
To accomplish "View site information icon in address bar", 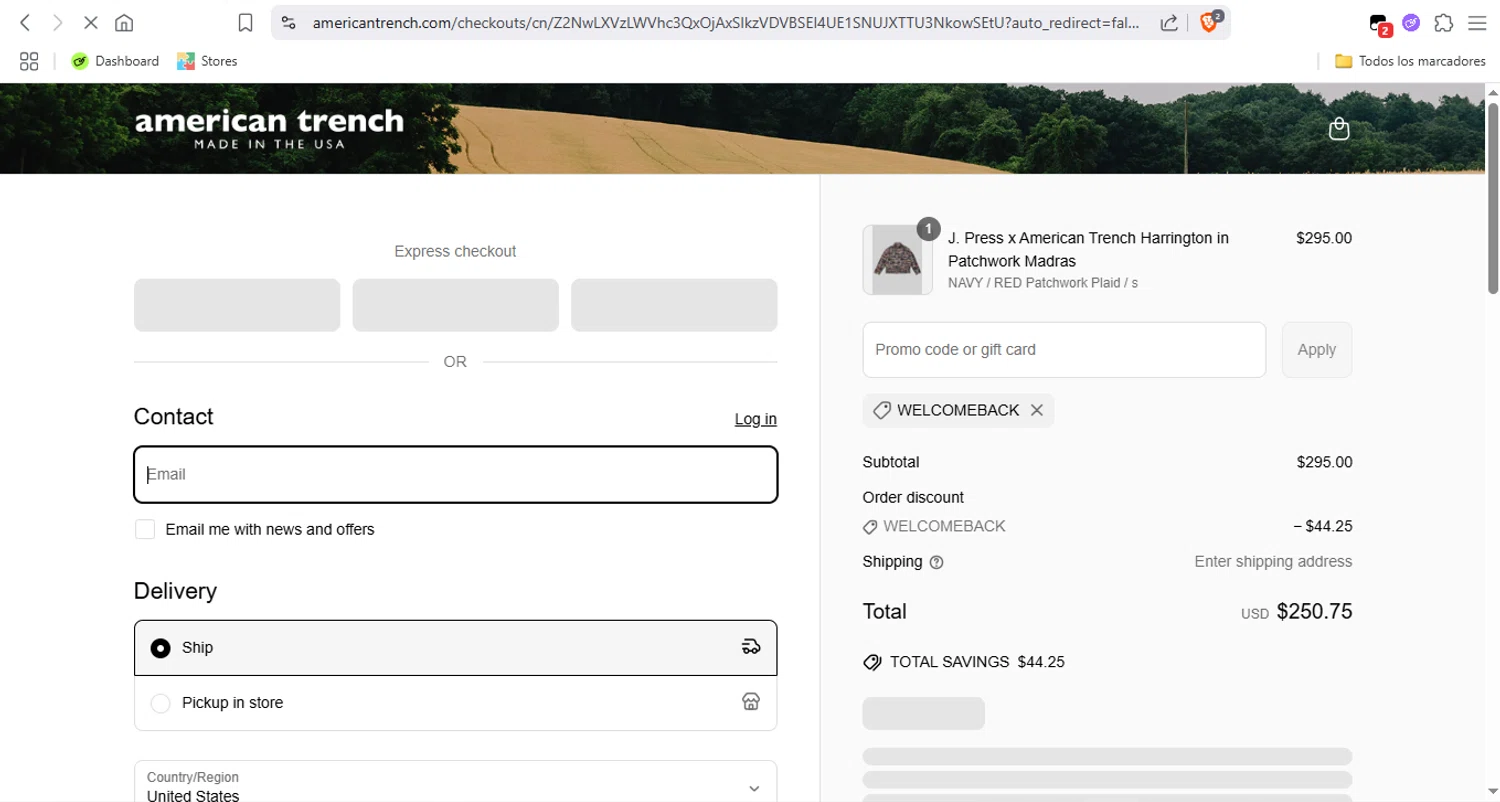I will (x=288, y=22).
